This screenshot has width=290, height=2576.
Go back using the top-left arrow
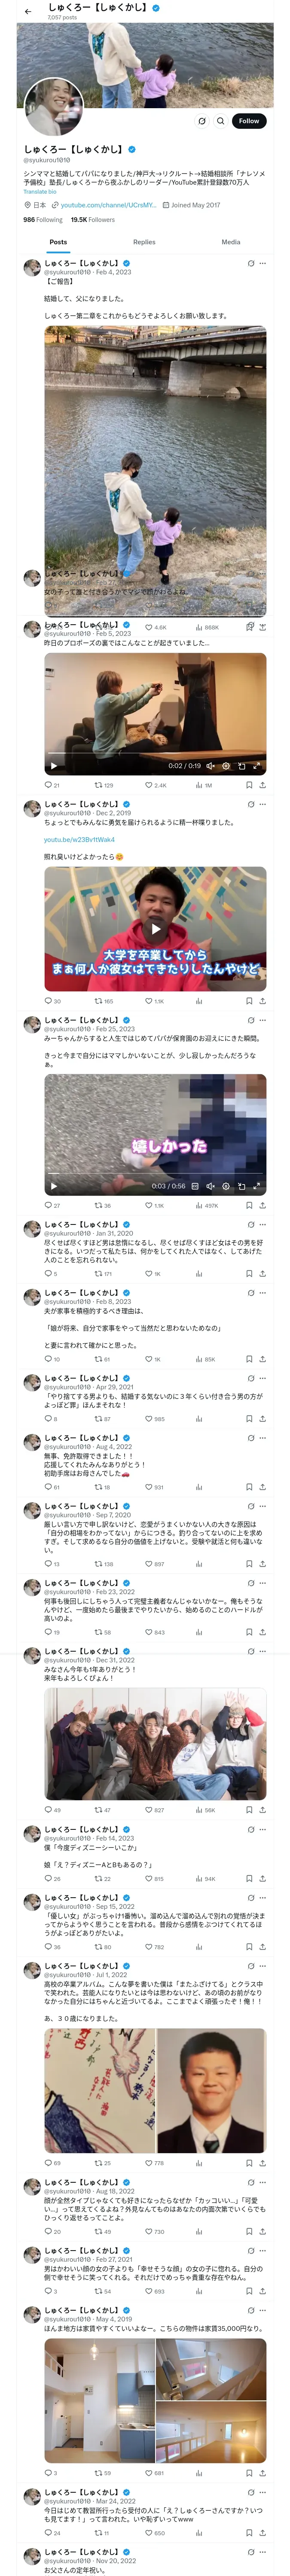28,11
